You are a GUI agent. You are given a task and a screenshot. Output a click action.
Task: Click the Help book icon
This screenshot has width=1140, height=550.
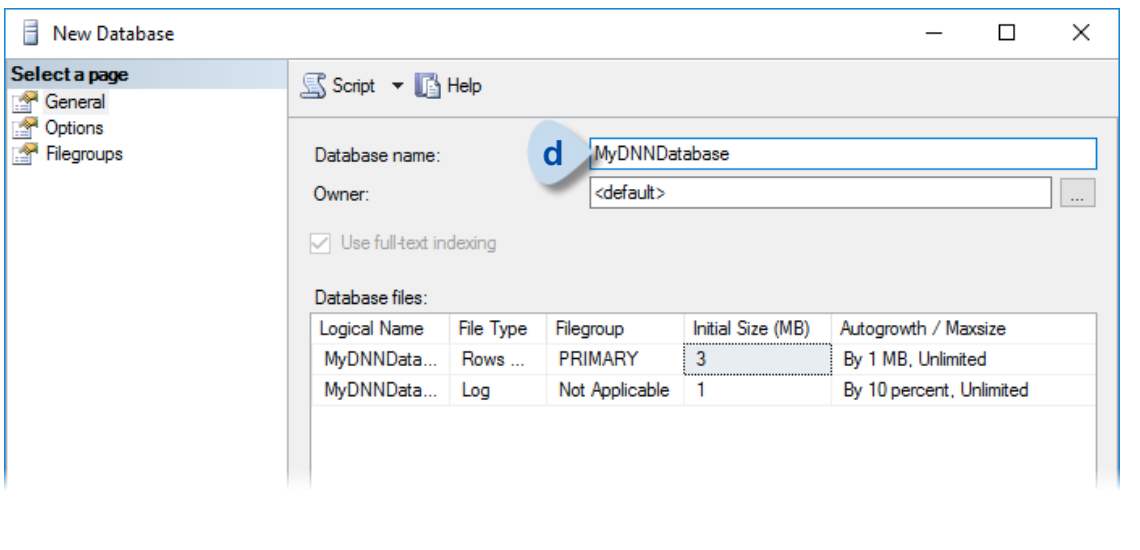[x=429, y=86]
